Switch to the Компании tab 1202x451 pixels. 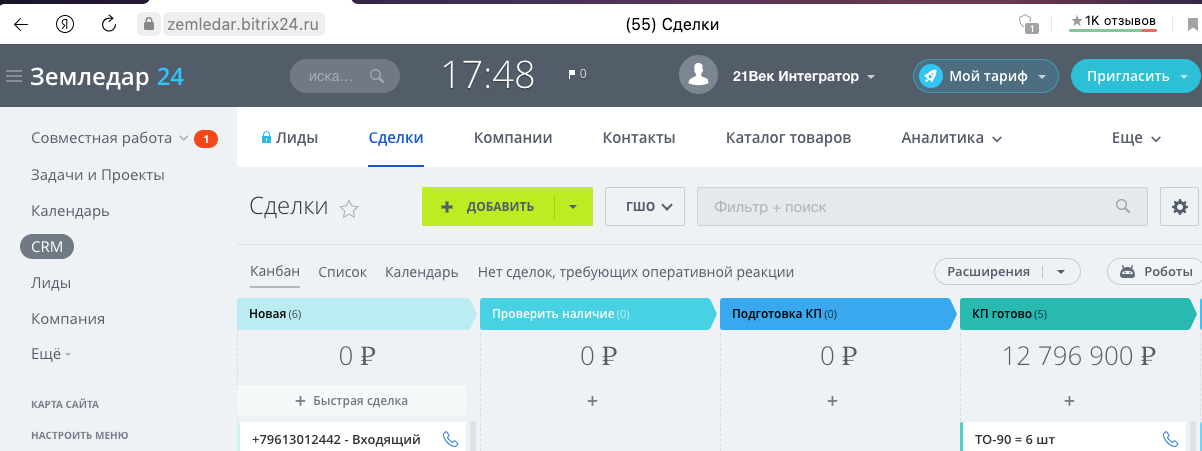coord(513,138)
